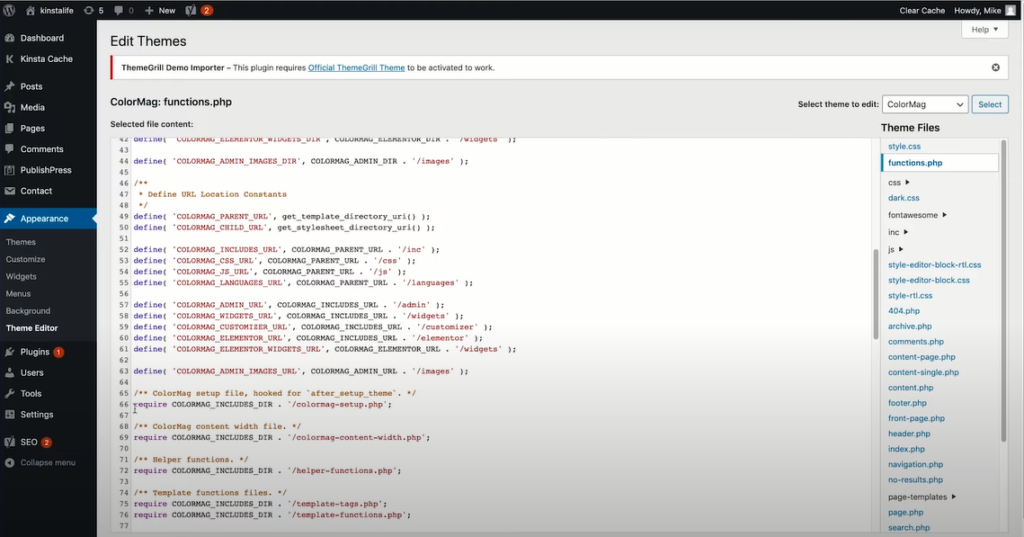The image size is (1024, 537).
Task: Click inside the code editor on line 66
Action: 400,404
